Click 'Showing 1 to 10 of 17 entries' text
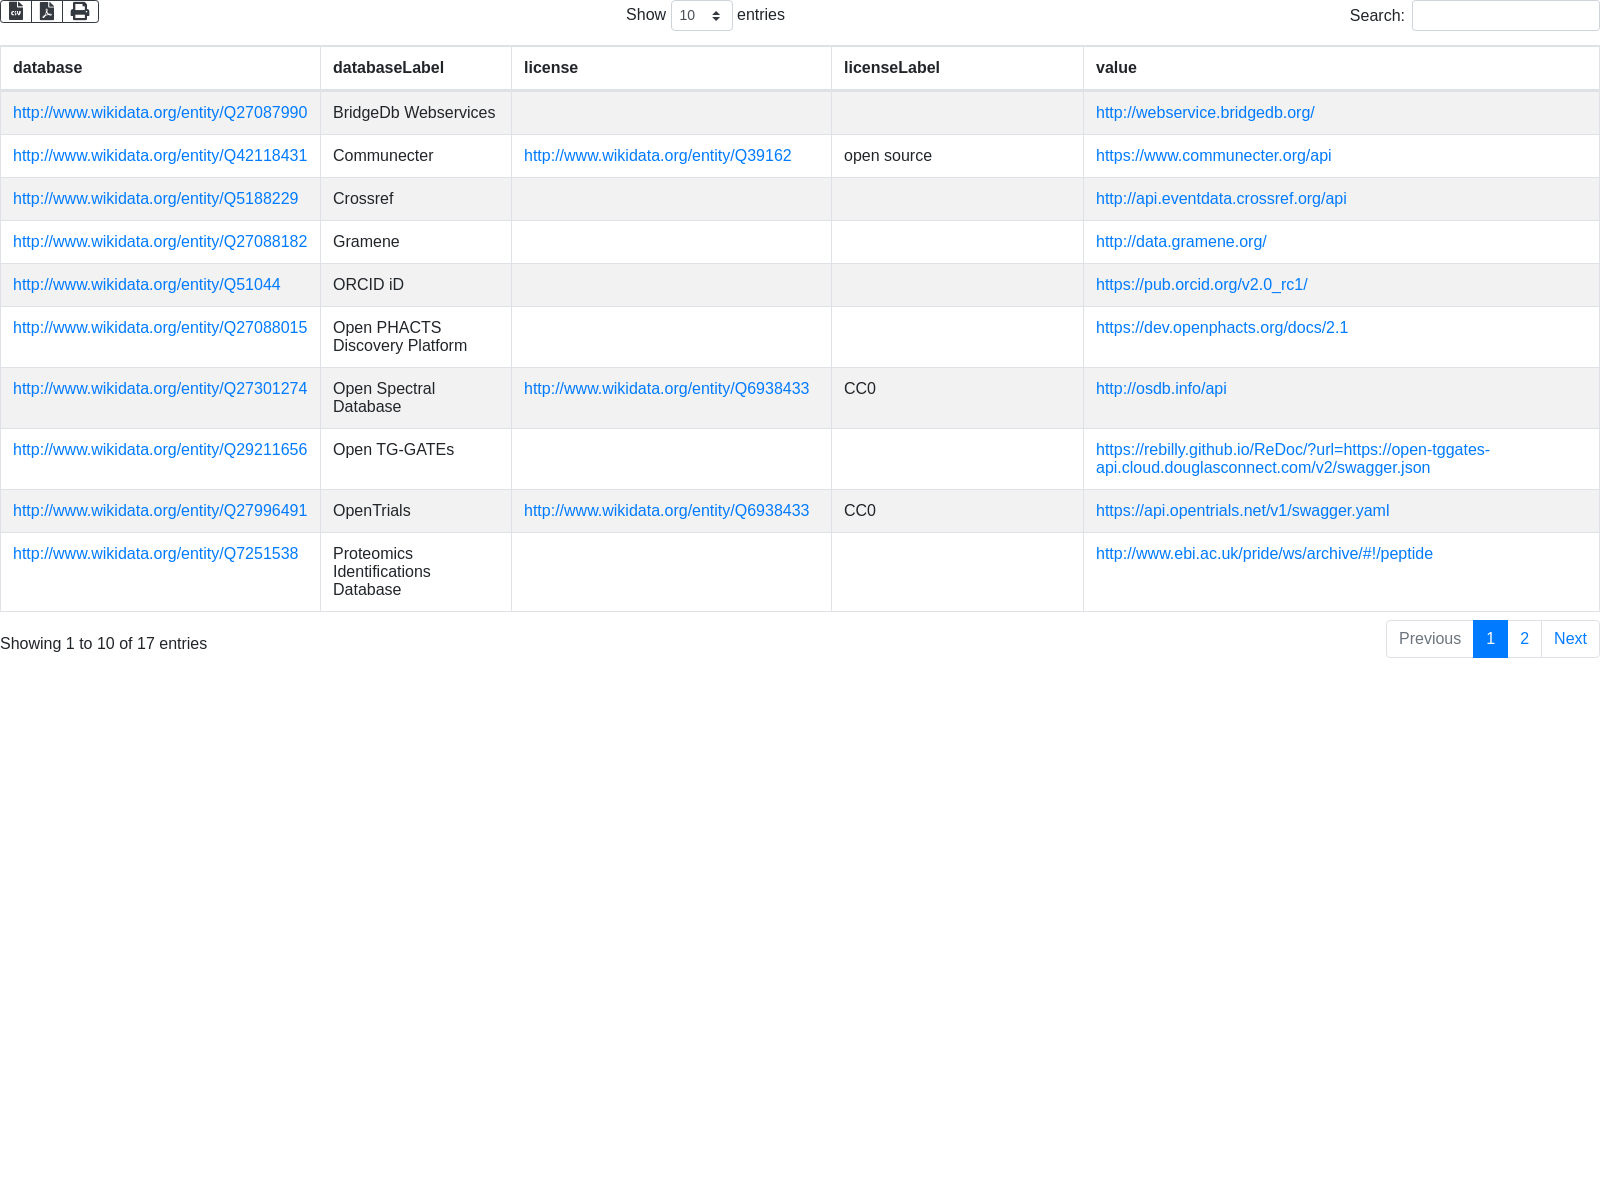The width and height of the screenshot is (1600, 1200). click(104, 644)
